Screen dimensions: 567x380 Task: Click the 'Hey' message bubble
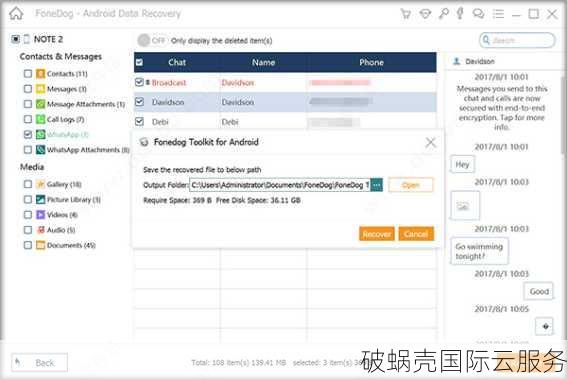point(462,165)
